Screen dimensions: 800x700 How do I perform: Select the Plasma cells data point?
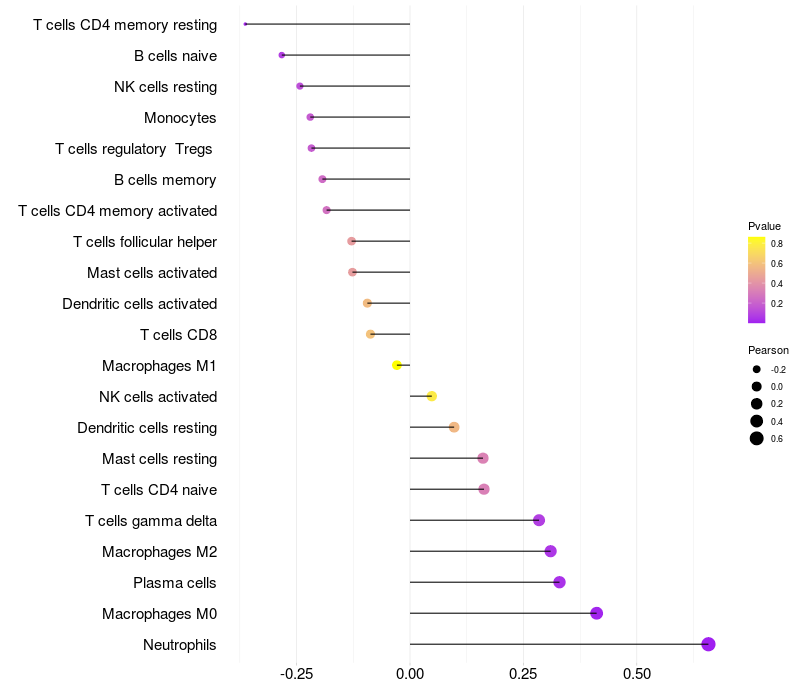[x=559, y=582]
